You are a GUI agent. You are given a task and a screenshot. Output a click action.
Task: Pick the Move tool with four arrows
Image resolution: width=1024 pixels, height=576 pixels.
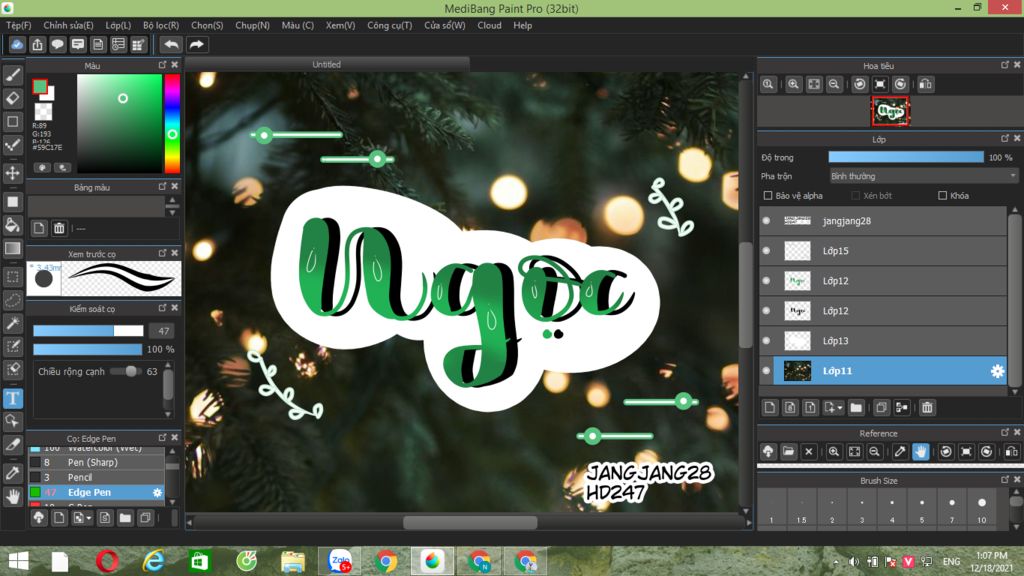click(12, 173)
